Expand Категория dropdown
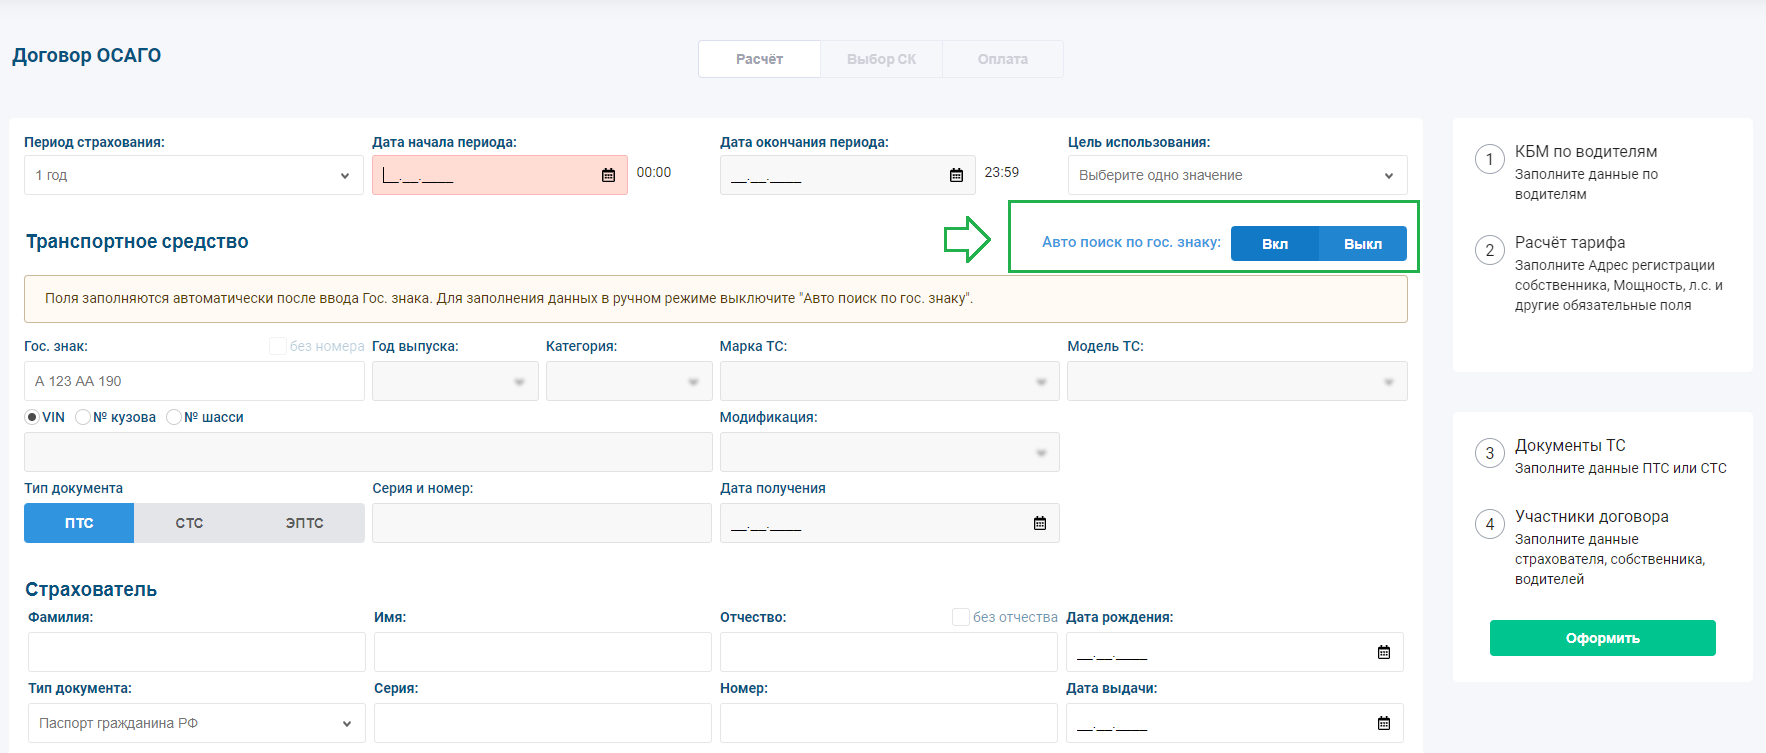 [x=629, y=381]
